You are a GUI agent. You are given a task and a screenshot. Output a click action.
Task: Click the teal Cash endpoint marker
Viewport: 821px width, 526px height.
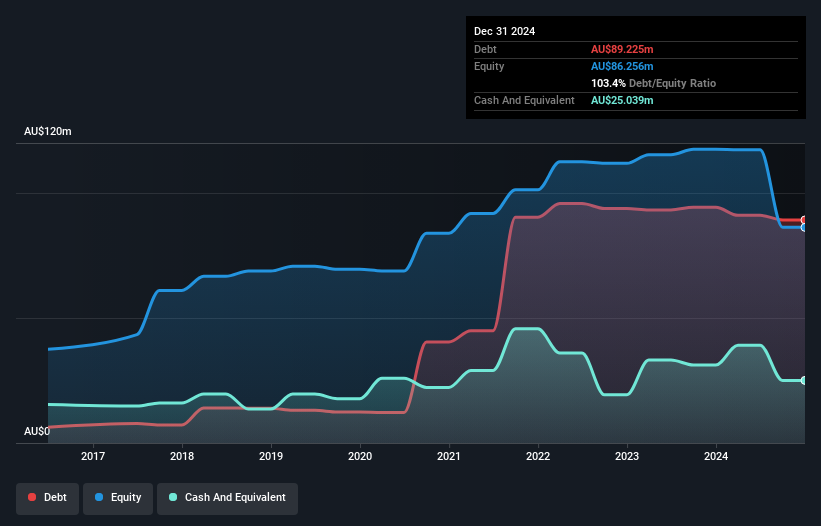[804, 380]
